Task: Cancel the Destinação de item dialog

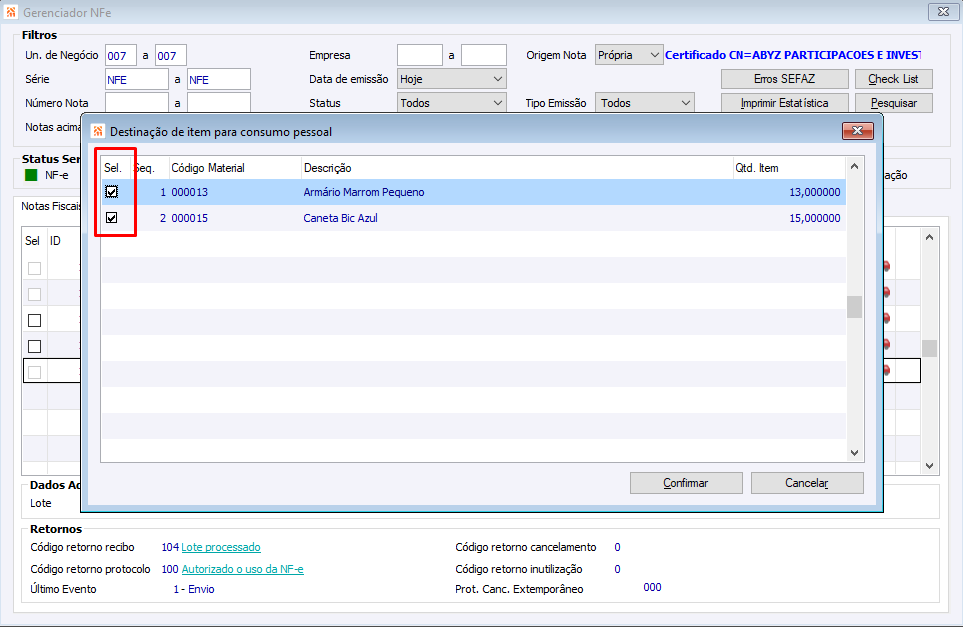Action: [x=807, y=483]
